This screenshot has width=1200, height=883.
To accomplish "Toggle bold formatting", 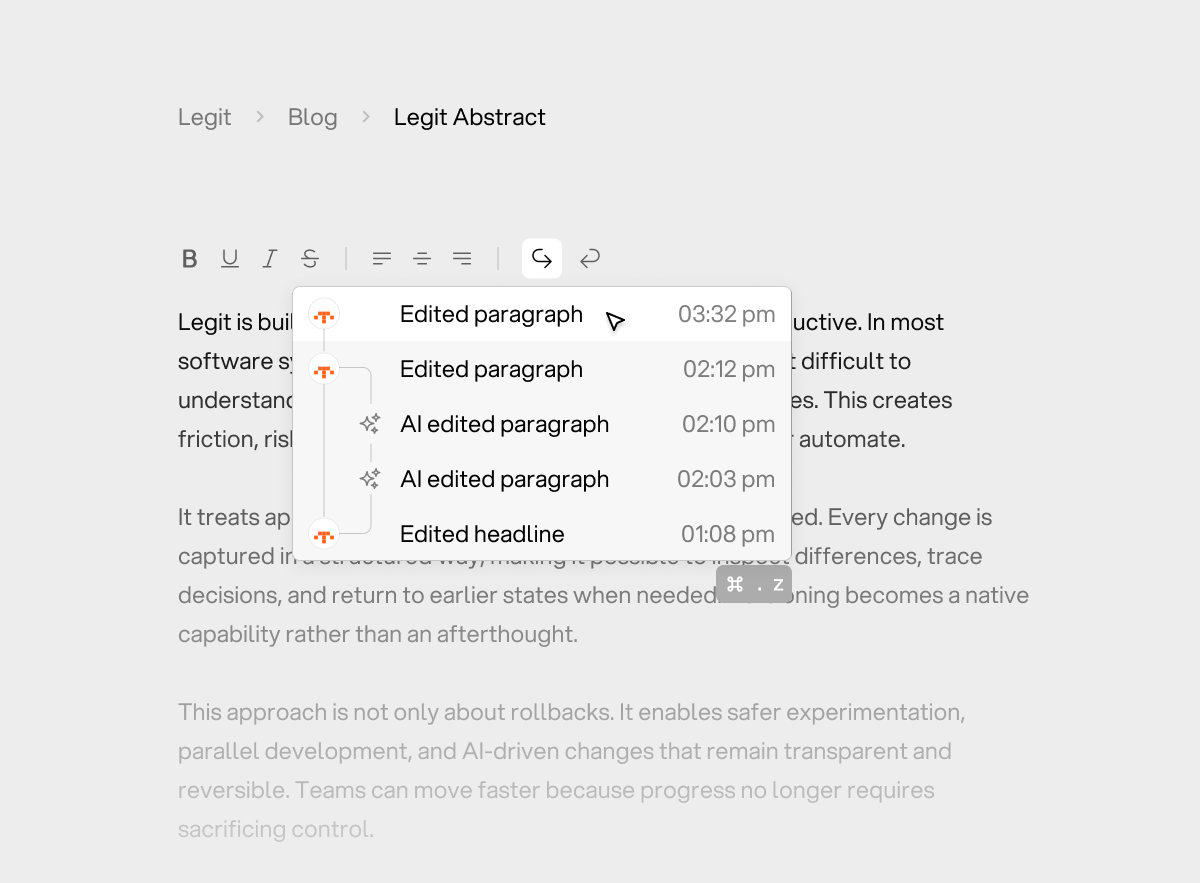I will pos(189,259).
